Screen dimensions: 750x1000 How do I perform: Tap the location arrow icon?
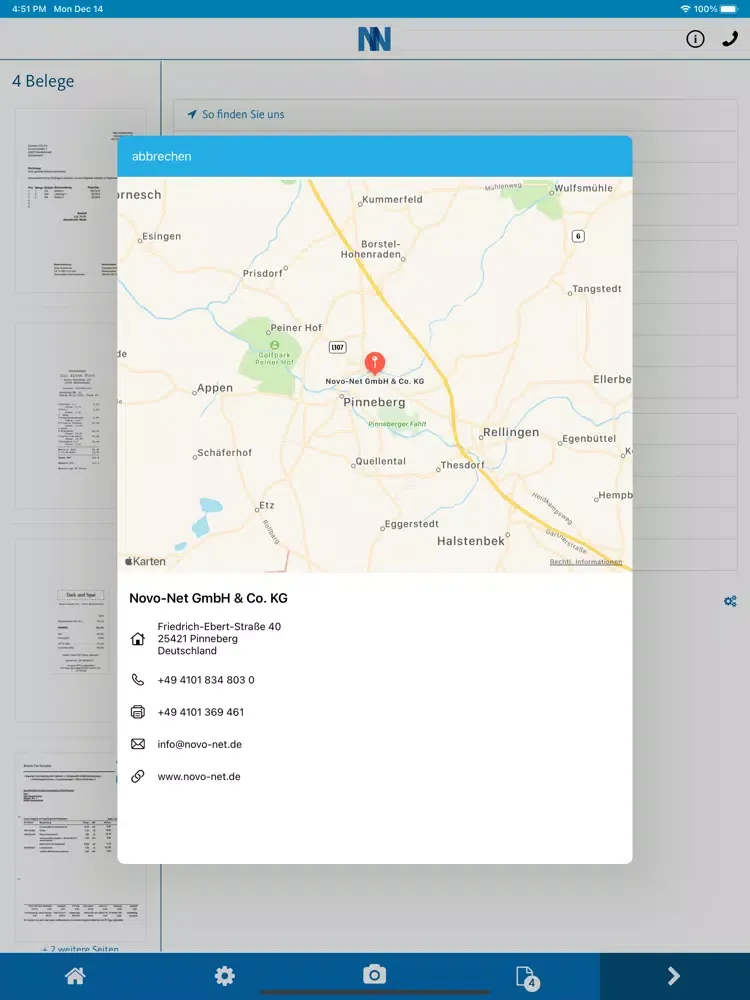tap(191, 114)
